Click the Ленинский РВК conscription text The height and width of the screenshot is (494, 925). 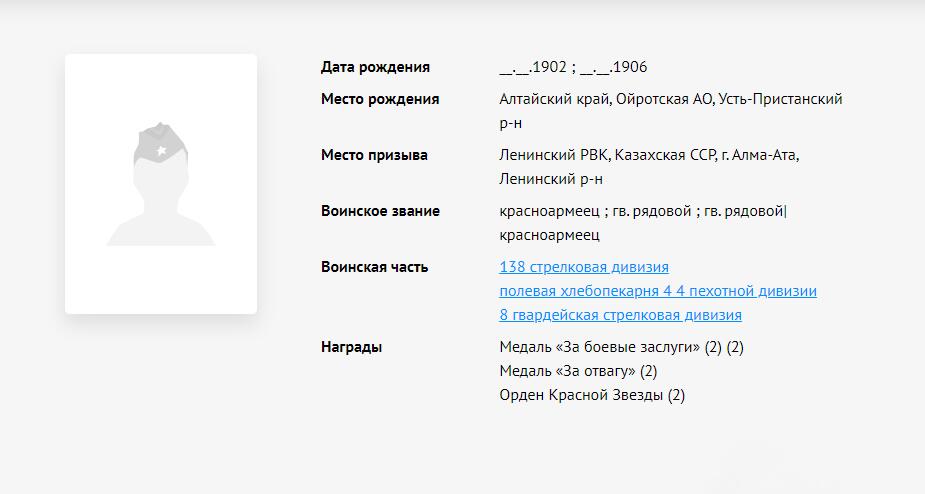click(553, 155)
